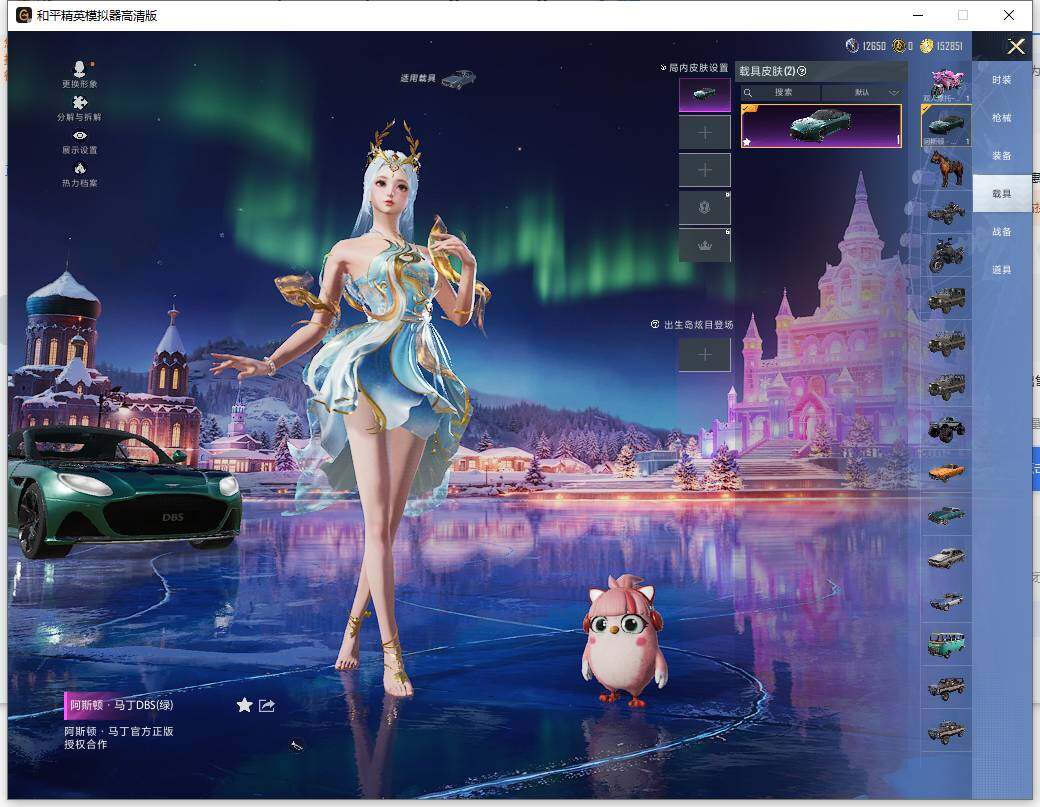The height and width of the screenshot is (807, 1040).
Task: Select the 载具 tab
Action: point(1001,194)
